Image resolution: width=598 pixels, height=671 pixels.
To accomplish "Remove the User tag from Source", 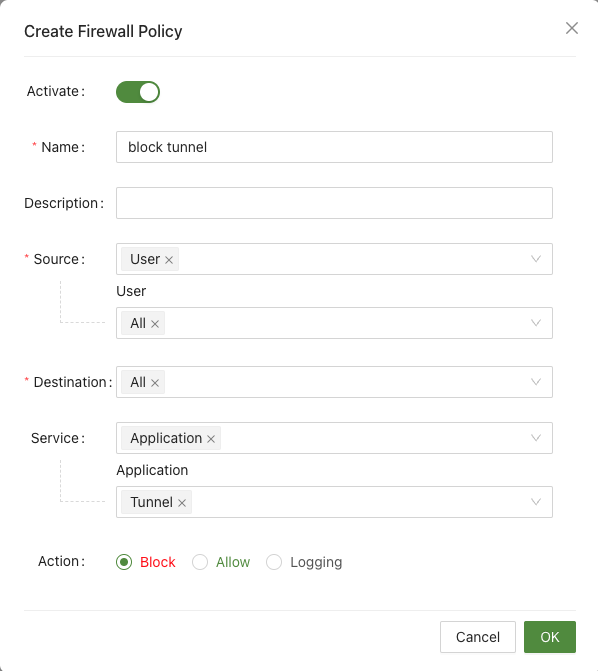I will coord(169,260).
